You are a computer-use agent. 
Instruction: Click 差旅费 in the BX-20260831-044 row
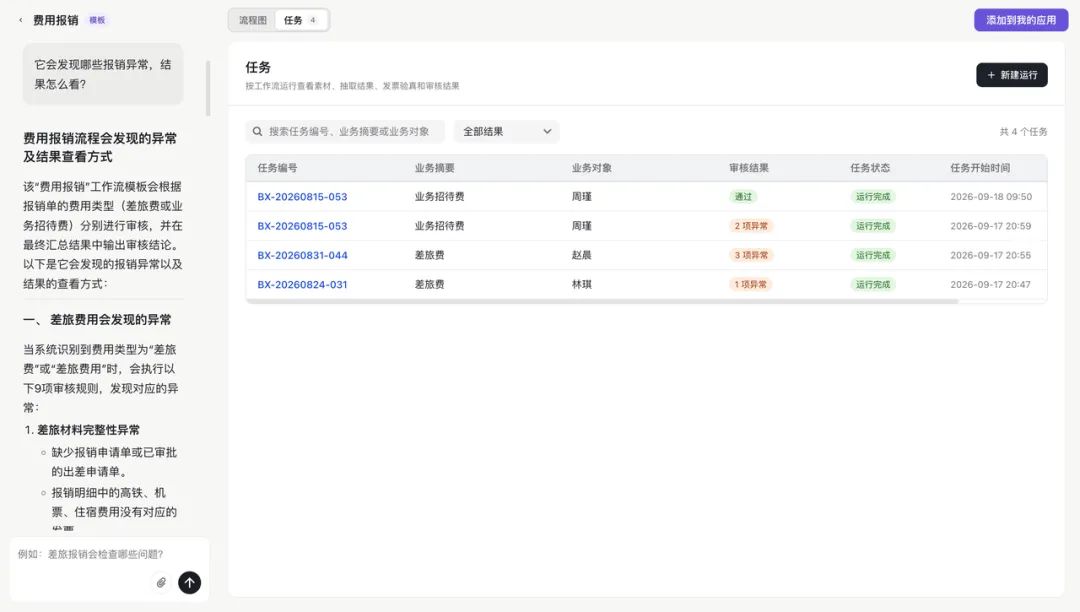point(429,255)
